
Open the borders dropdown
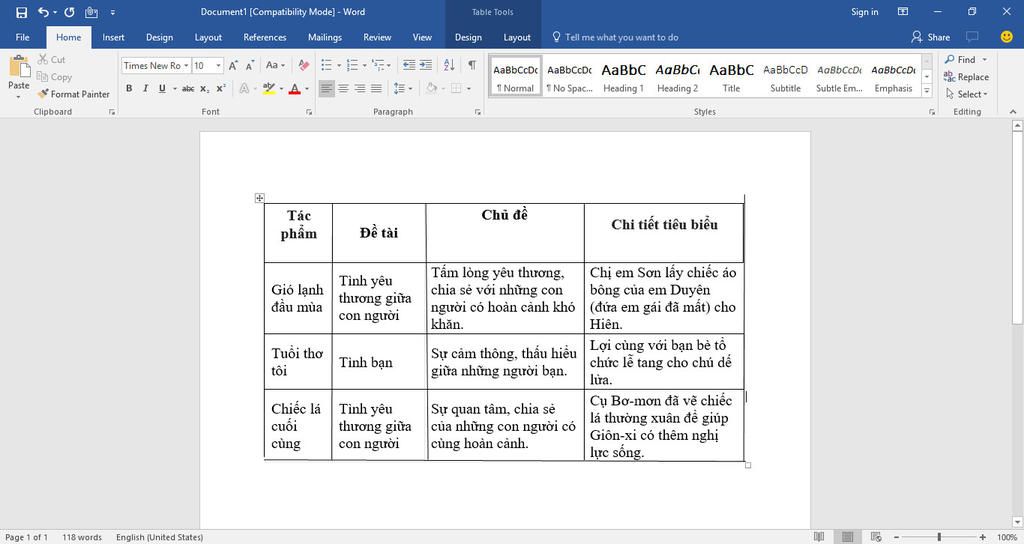[x=470, y=88]
